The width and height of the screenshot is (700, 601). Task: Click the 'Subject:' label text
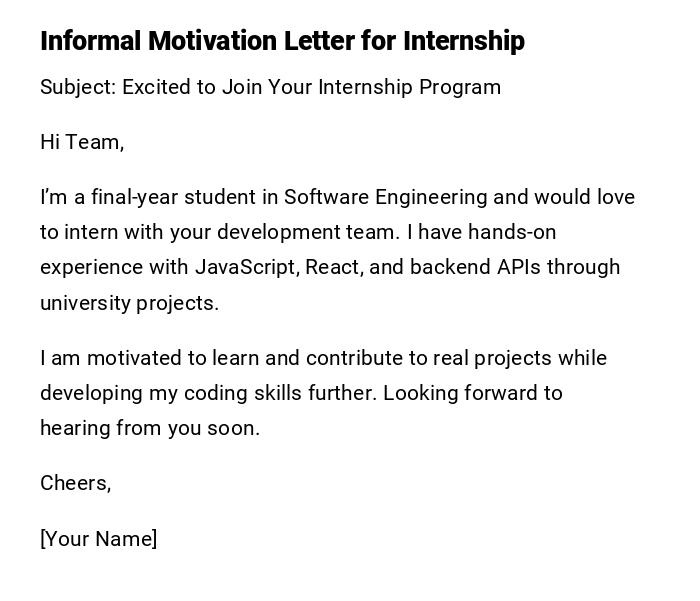click(x=78, y=87)
